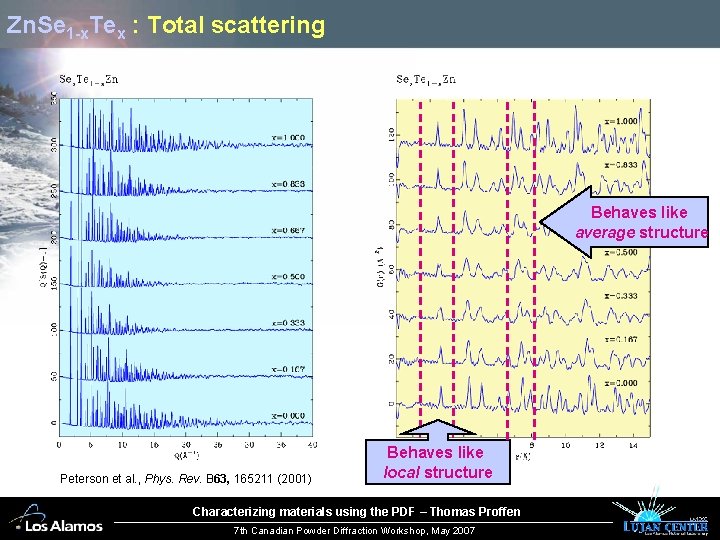Select the yellow G(r) PDF plot

(523, 267)
